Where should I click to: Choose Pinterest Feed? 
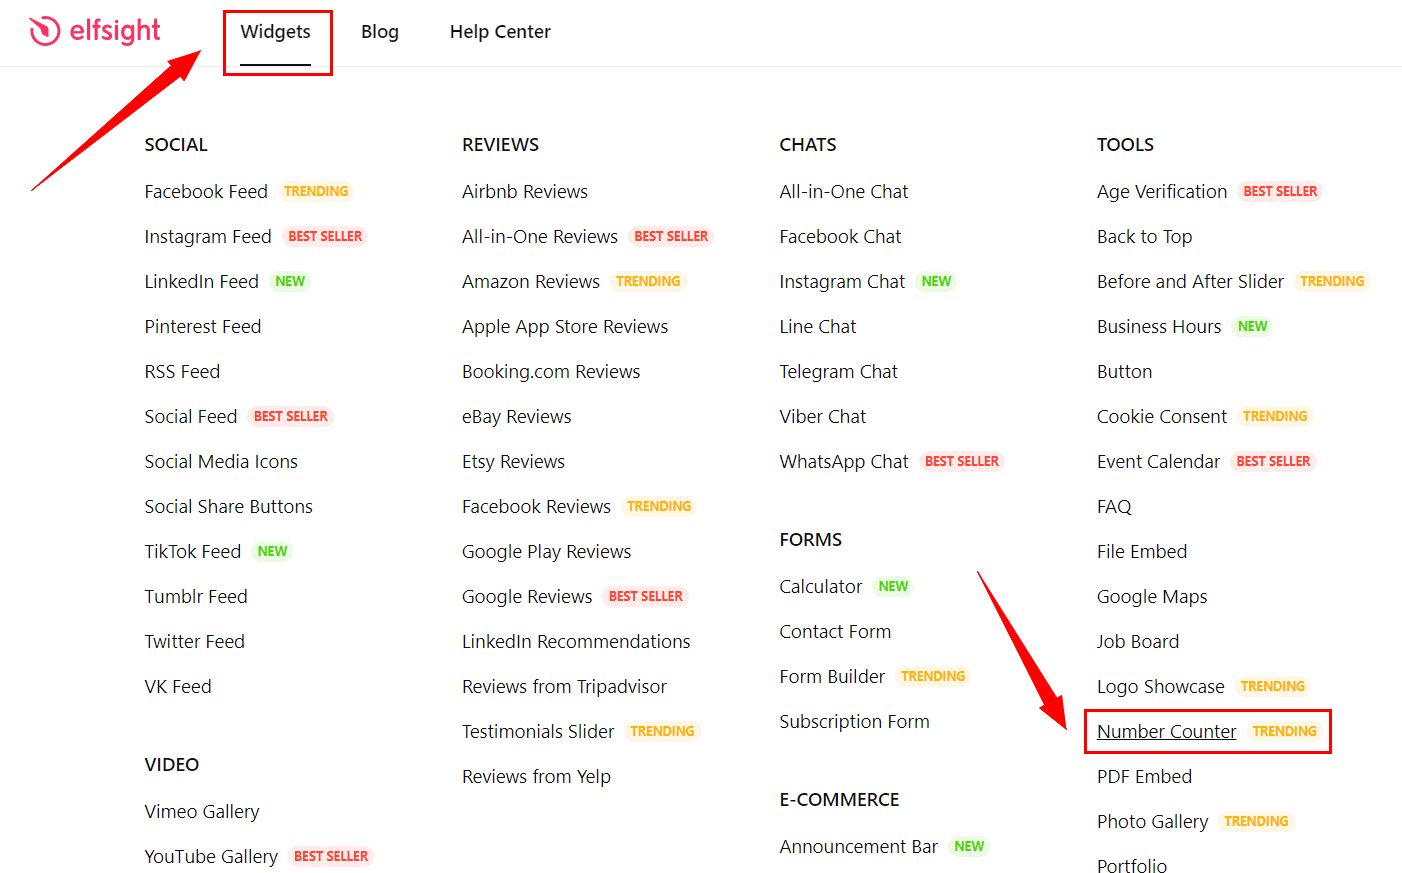[202, 326]
